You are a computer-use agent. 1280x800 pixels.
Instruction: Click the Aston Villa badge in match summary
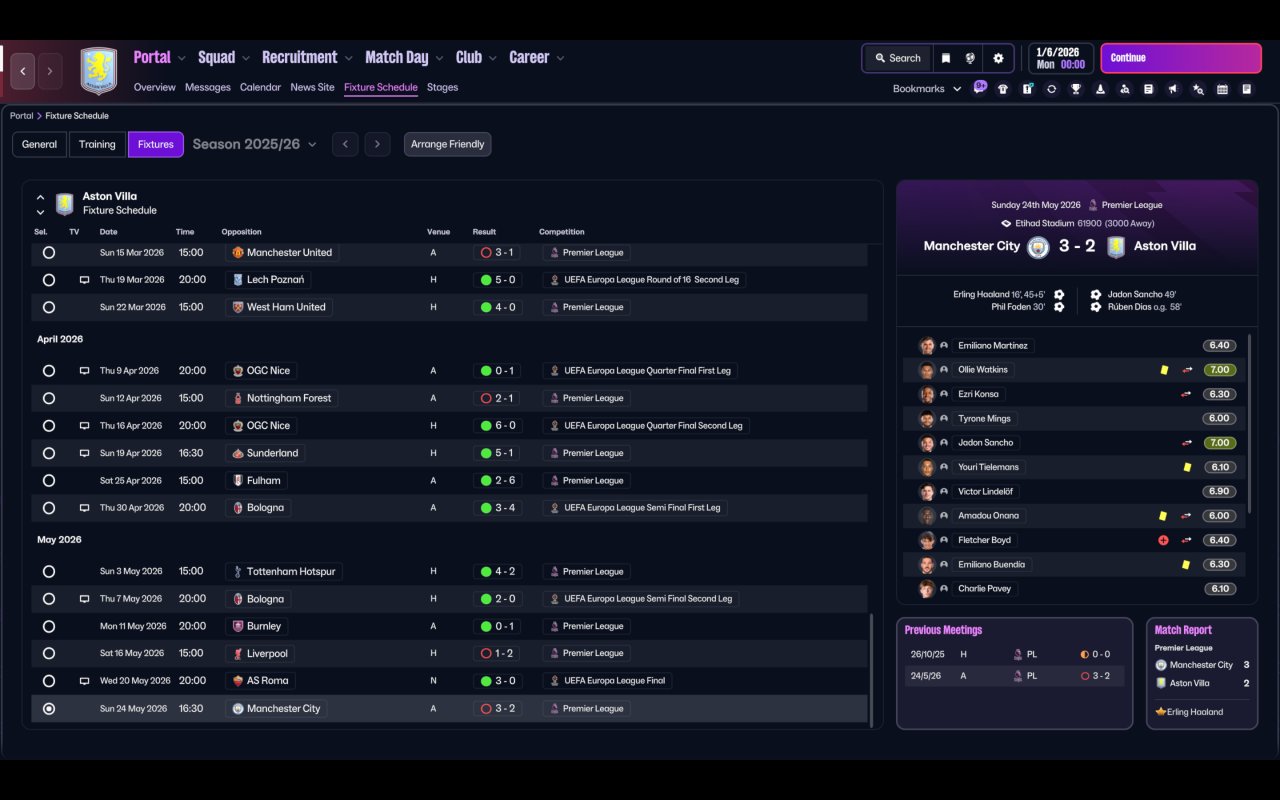[1116, 246]
